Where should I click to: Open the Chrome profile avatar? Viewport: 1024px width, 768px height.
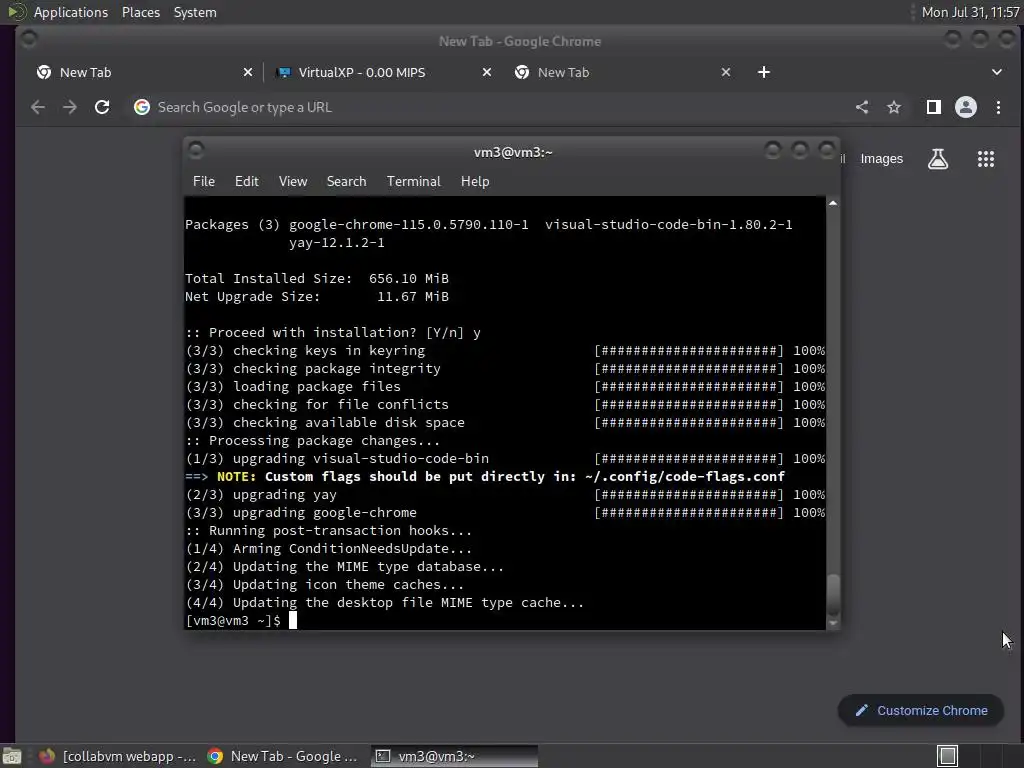[966, 107]
